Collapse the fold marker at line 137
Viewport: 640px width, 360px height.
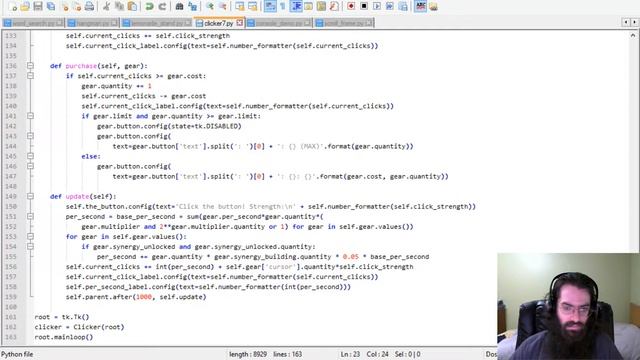click(30, 76)
